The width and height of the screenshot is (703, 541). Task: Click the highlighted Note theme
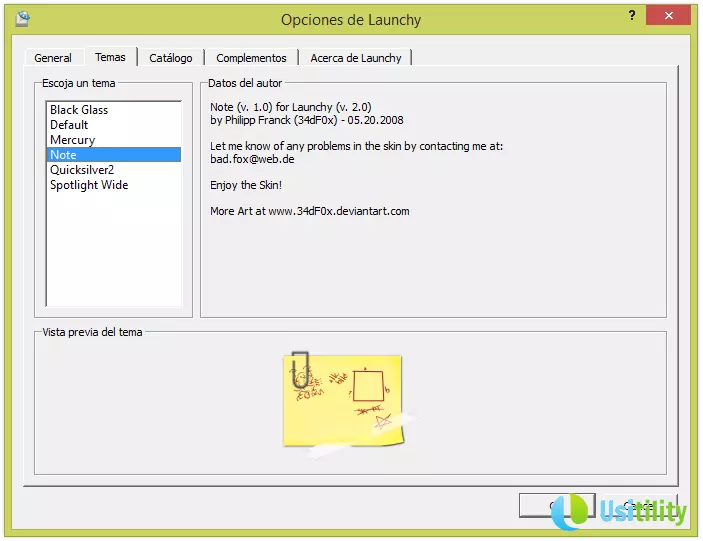tap(64, 155)
